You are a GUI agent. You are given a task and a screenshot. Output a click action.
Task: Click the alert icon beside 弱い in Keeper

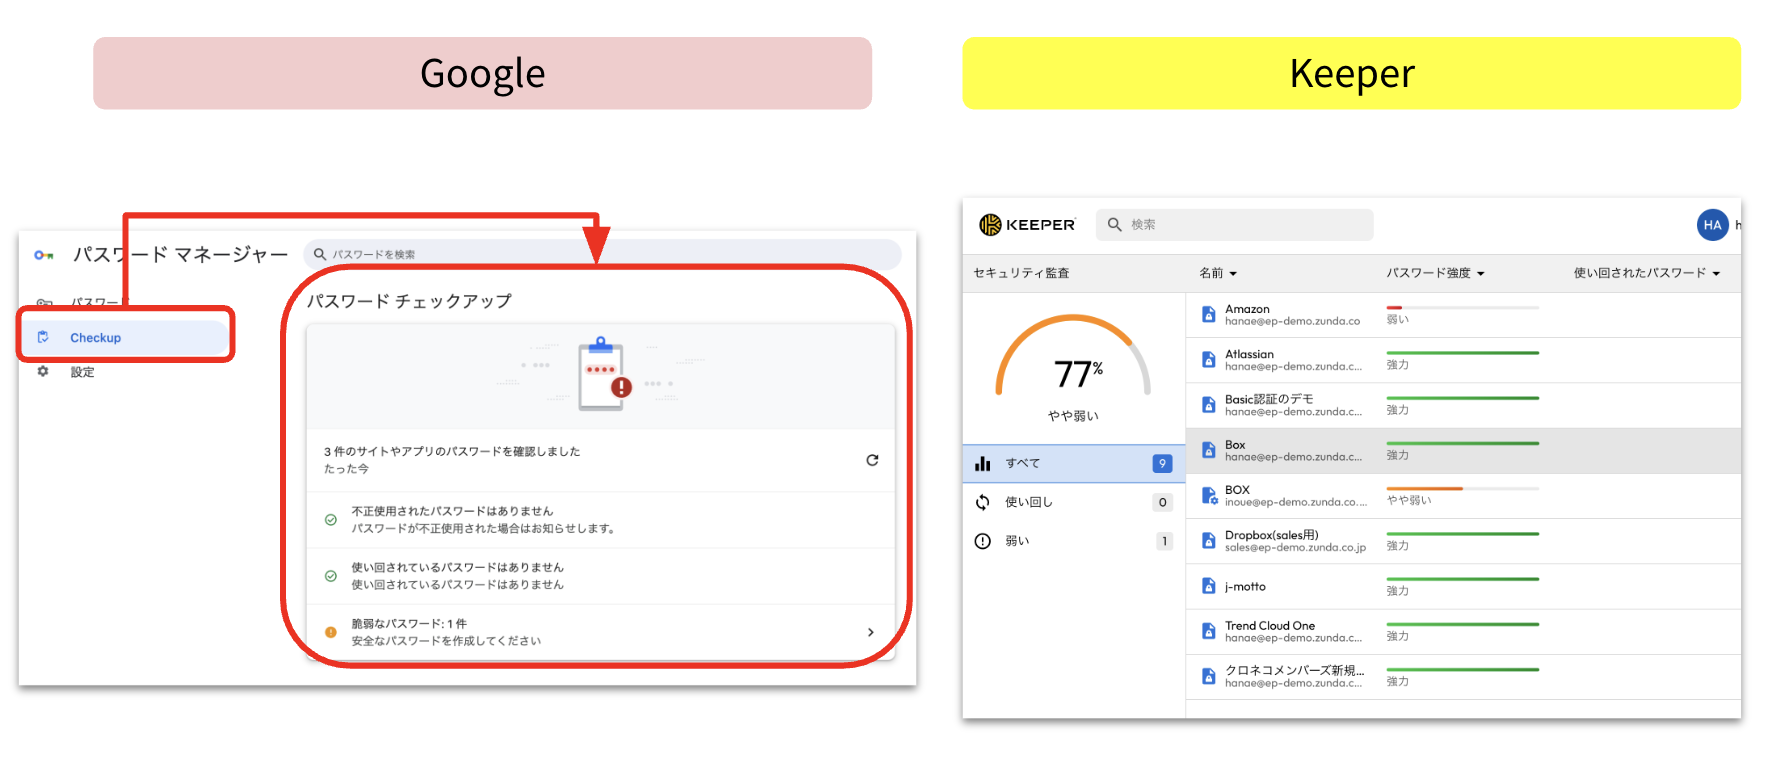pos(983,541)
